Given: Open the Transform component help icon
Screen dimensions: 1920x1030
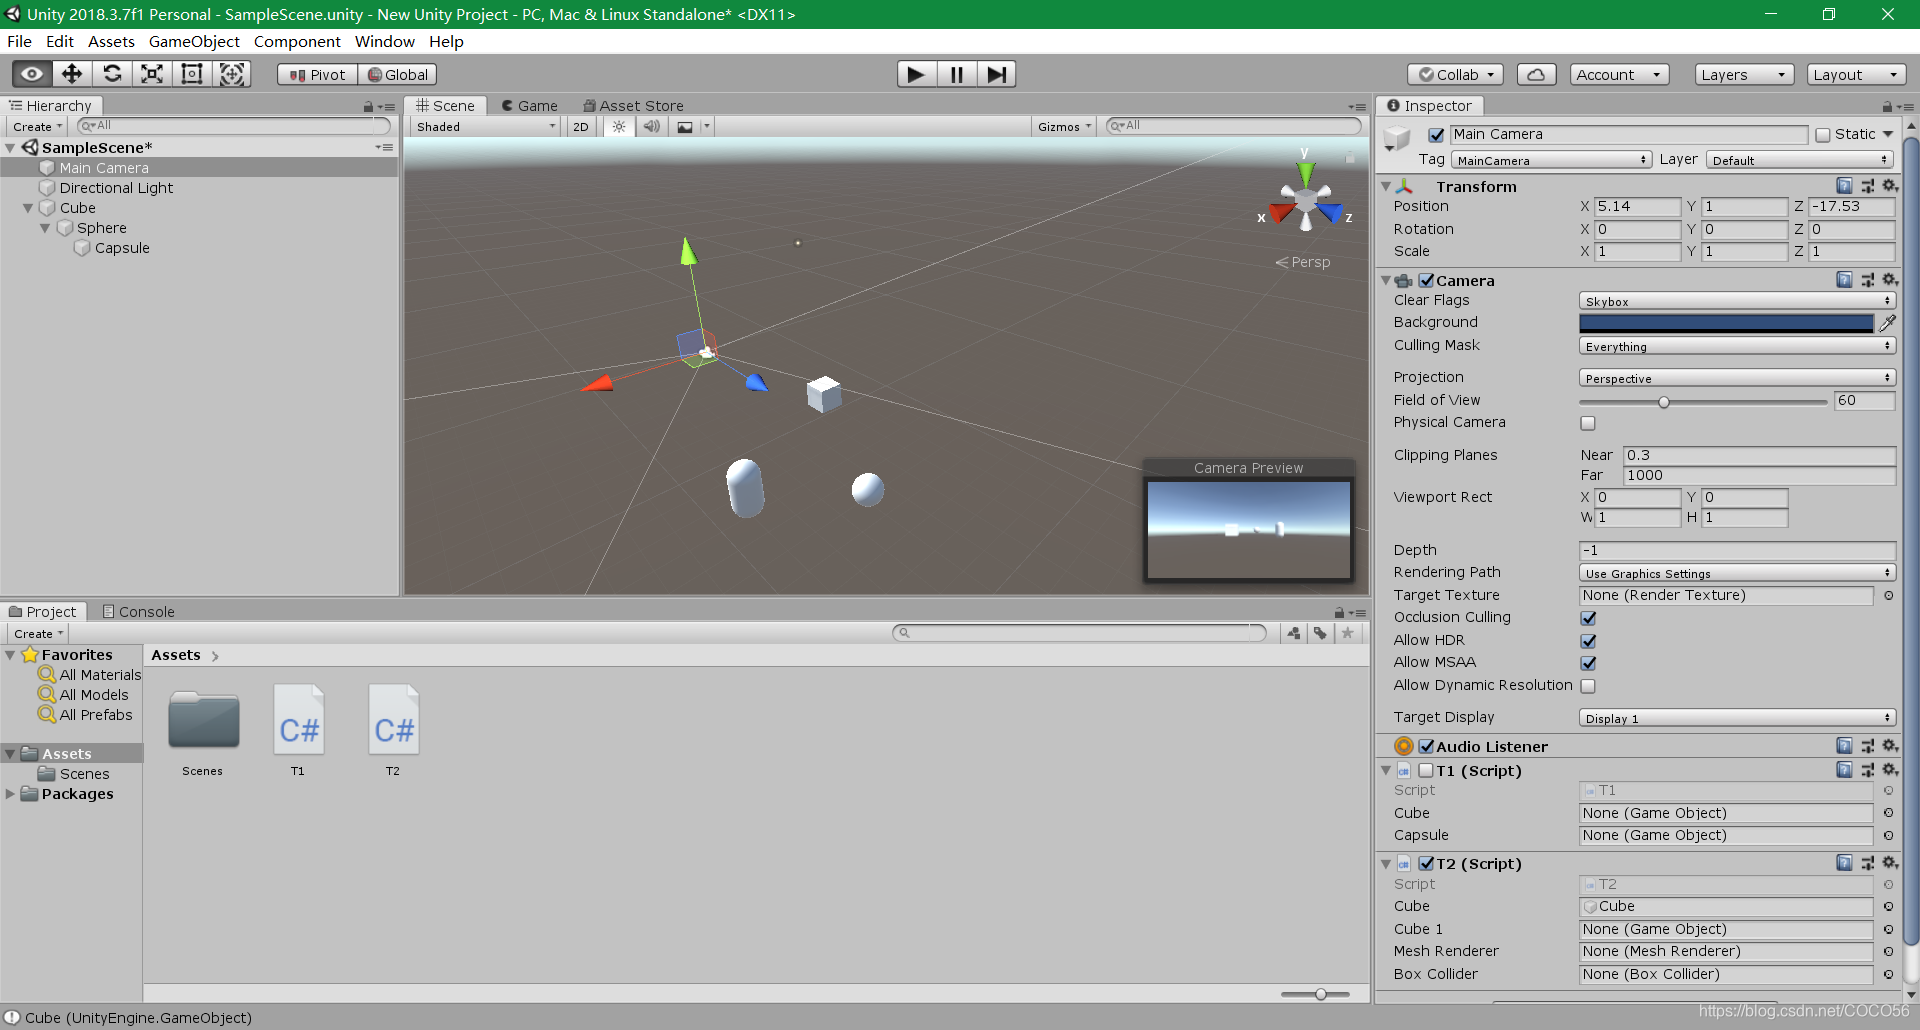Looking at the screenshot, I should 1844,186.
